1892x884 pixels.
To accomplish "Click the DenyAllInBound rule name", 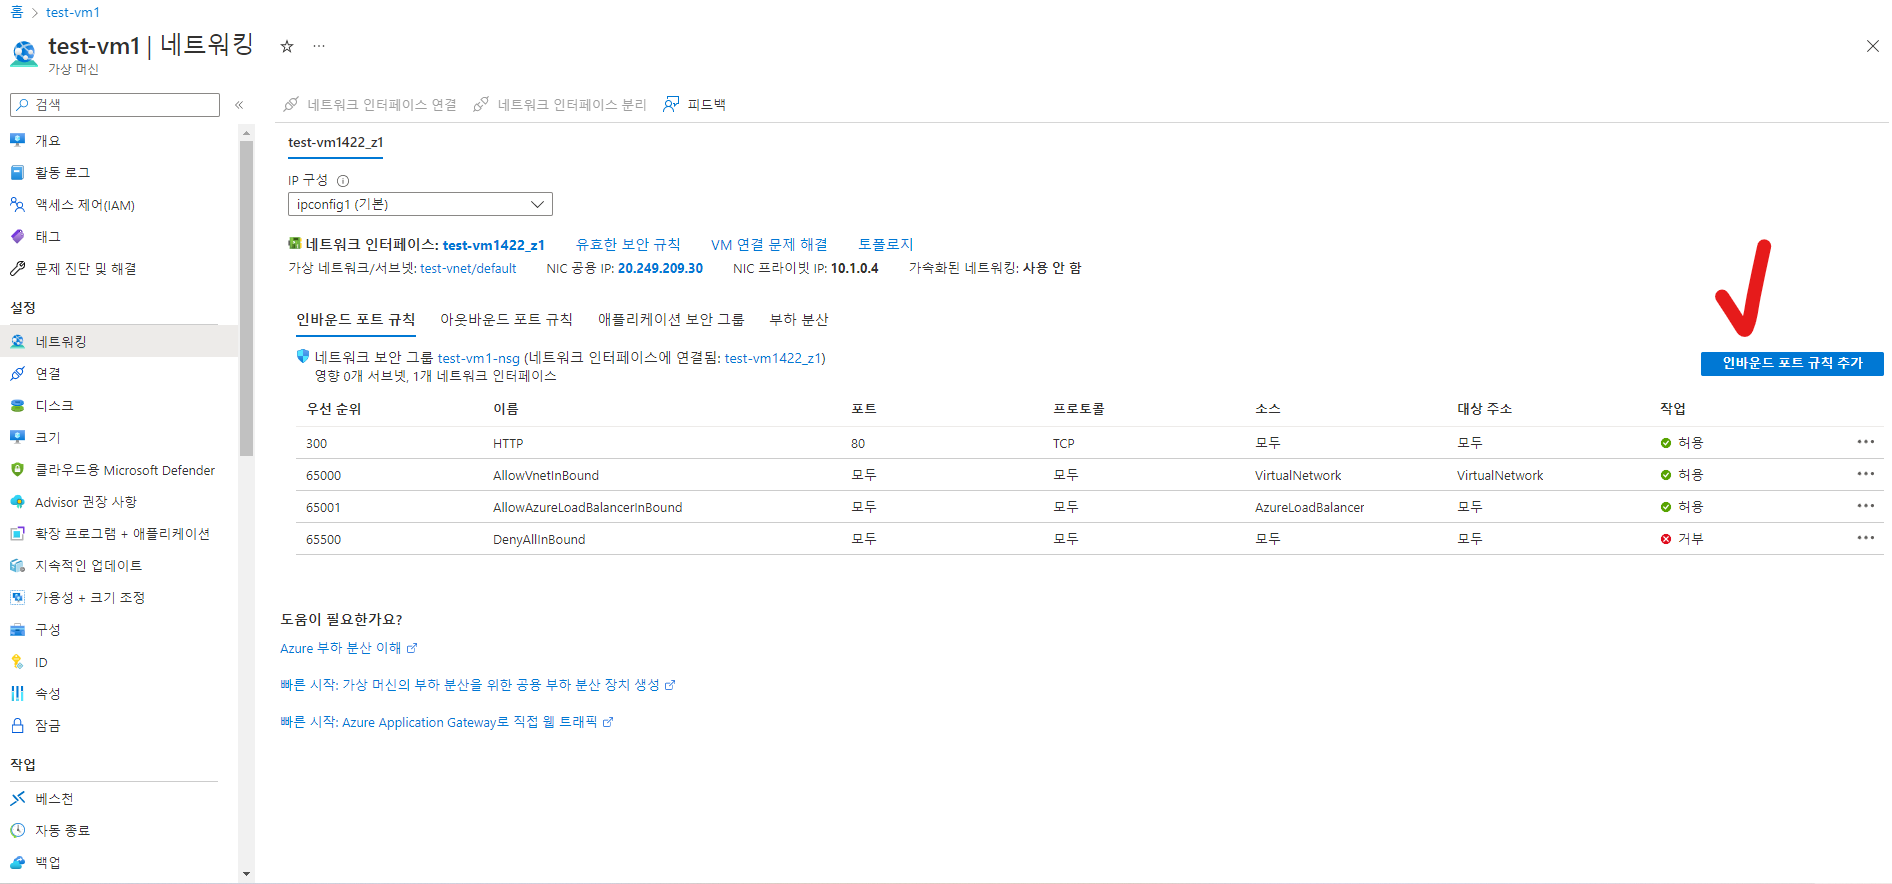I will click(539, 539).
